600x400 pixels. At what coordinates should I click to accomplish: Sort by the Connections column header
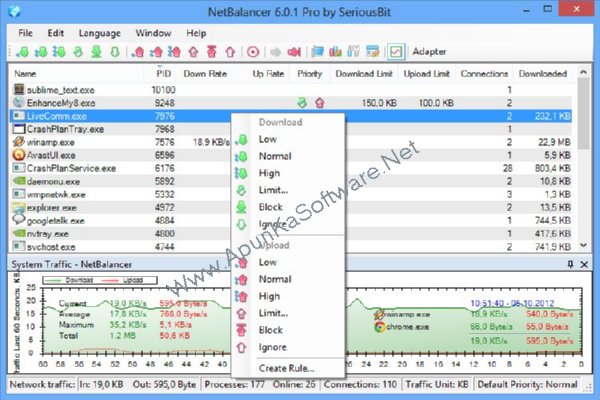[x=484, y=74]
